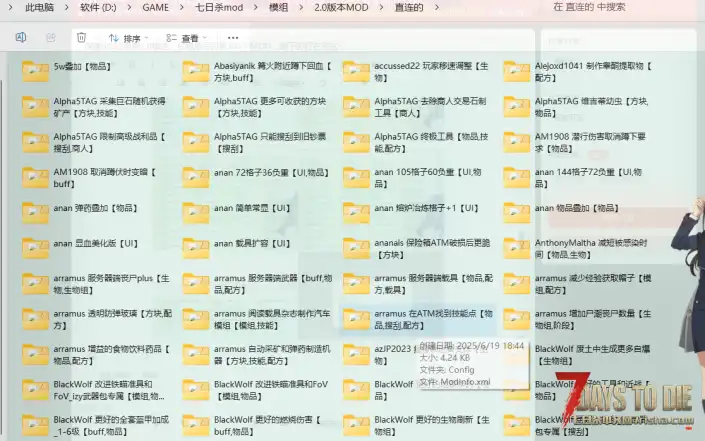Image resolution: width=705 pixels, height=441 pixels.
Task: Click the arramus 增益的食物饮料药品 folder name
Action: click(x=112, y=355)
